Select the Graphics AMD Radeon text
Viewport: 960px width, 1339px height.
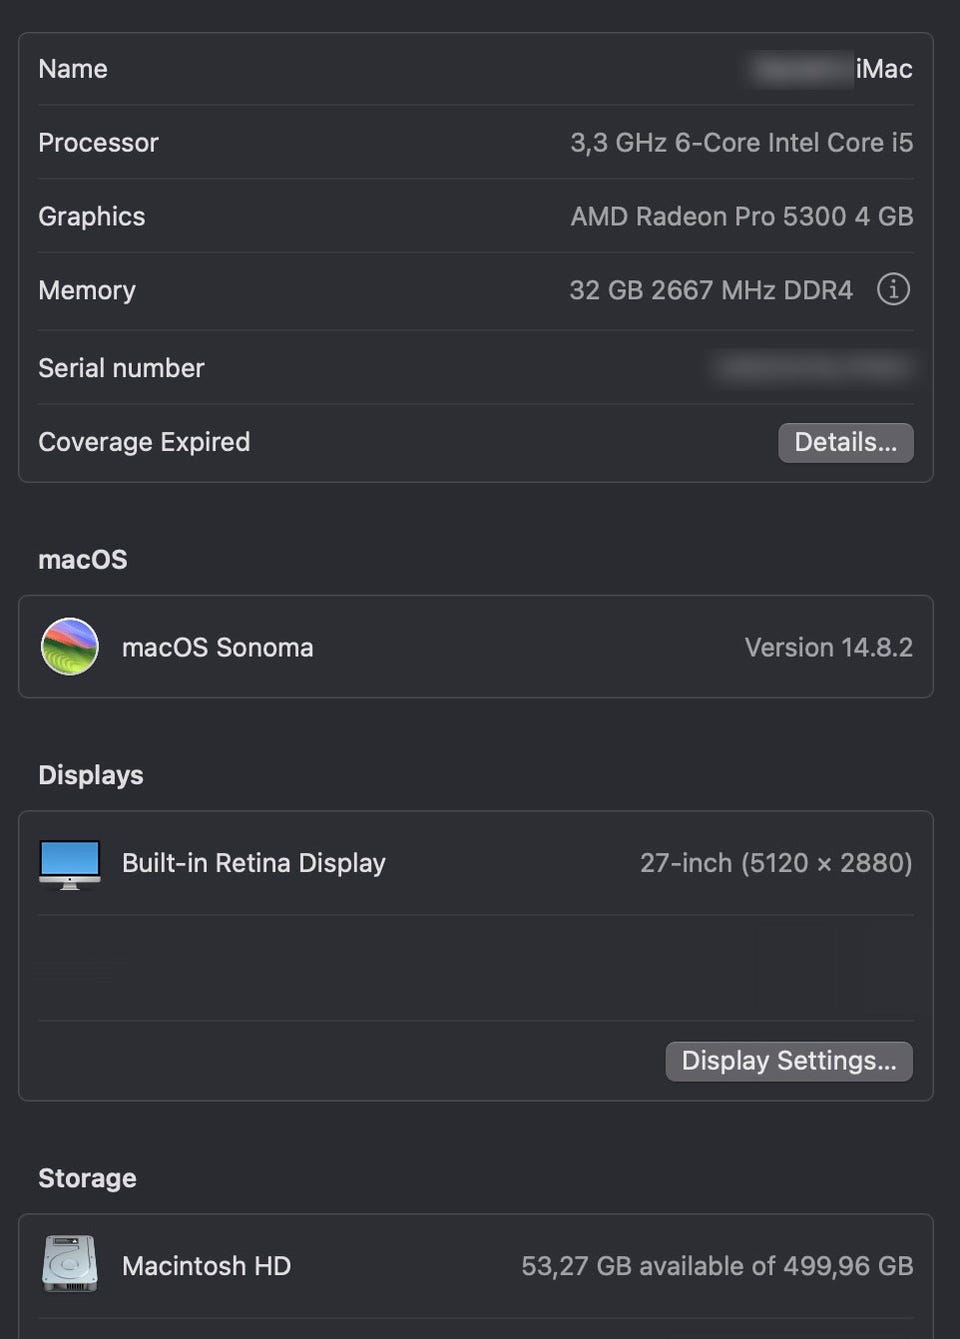pyautogui.click(x=741, y=217)
